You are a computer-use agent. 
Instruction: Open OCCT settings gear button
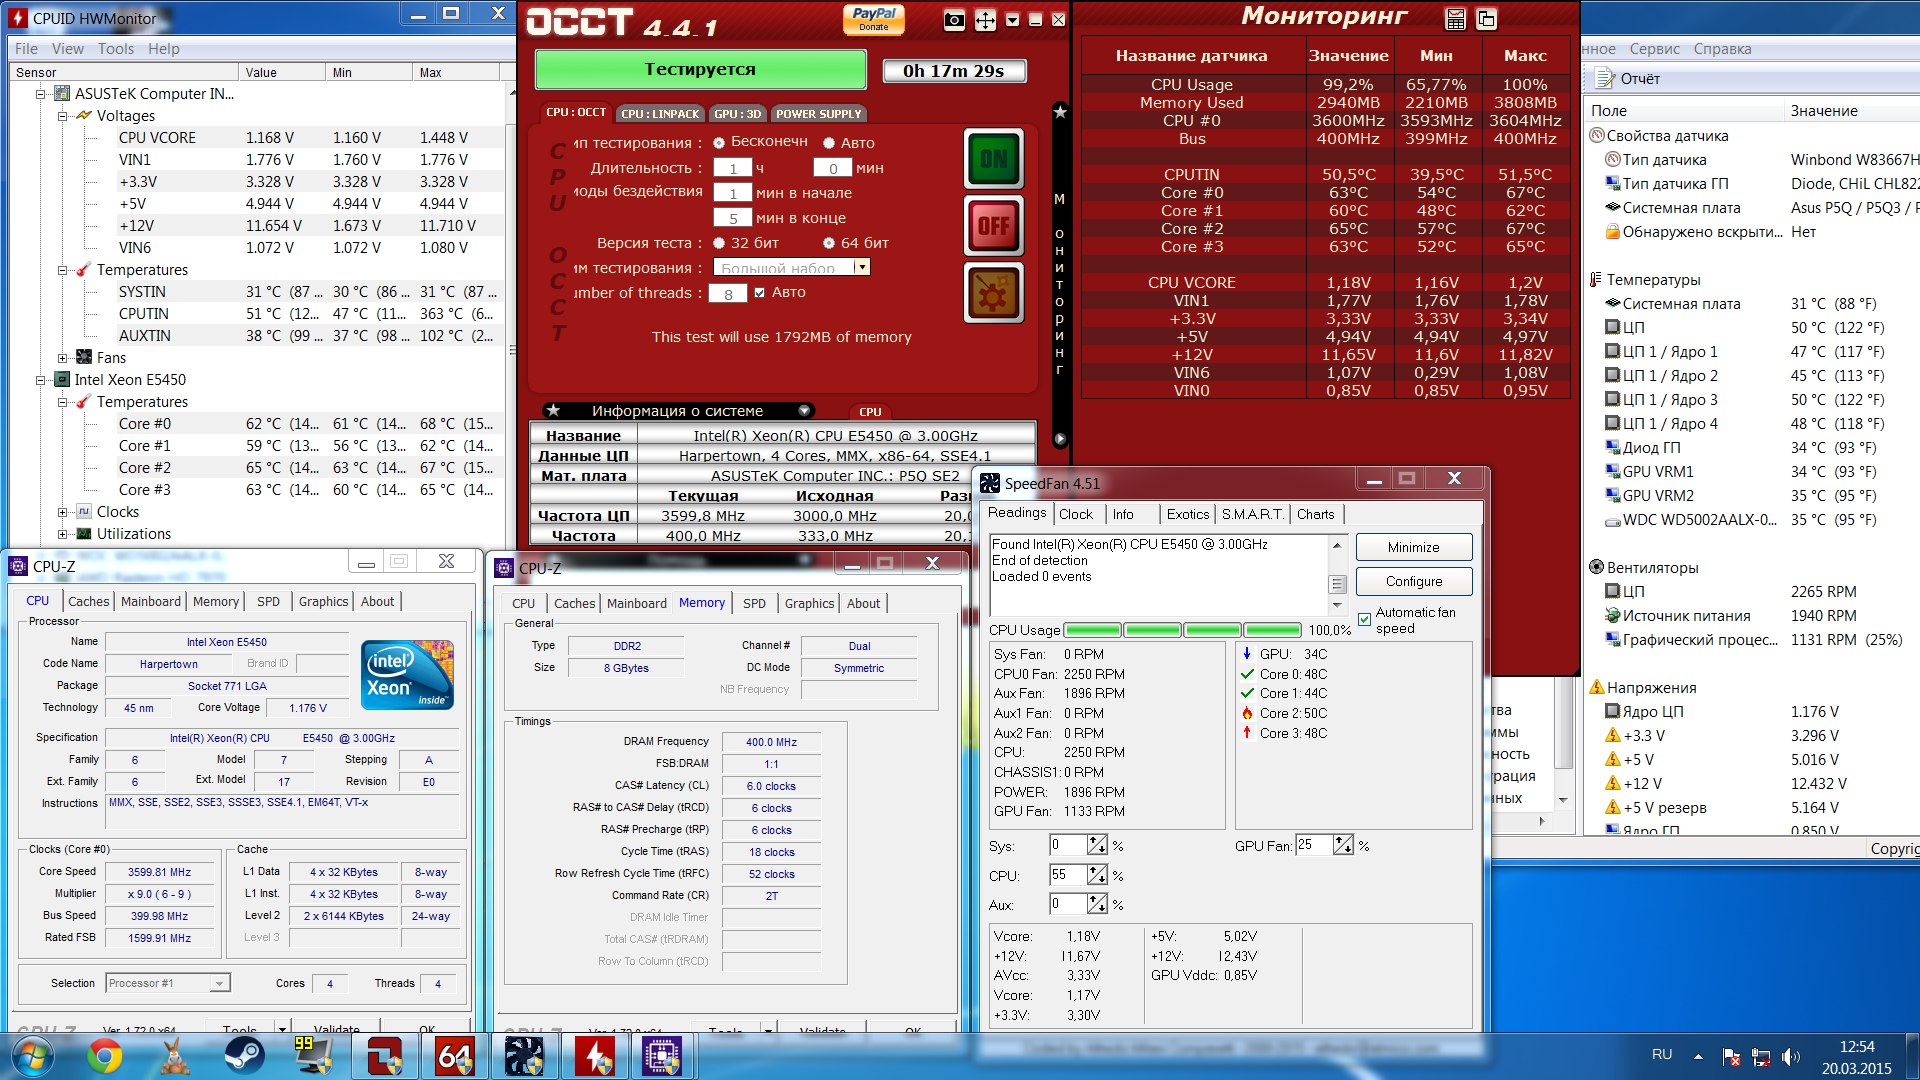(x=993, y=293)
